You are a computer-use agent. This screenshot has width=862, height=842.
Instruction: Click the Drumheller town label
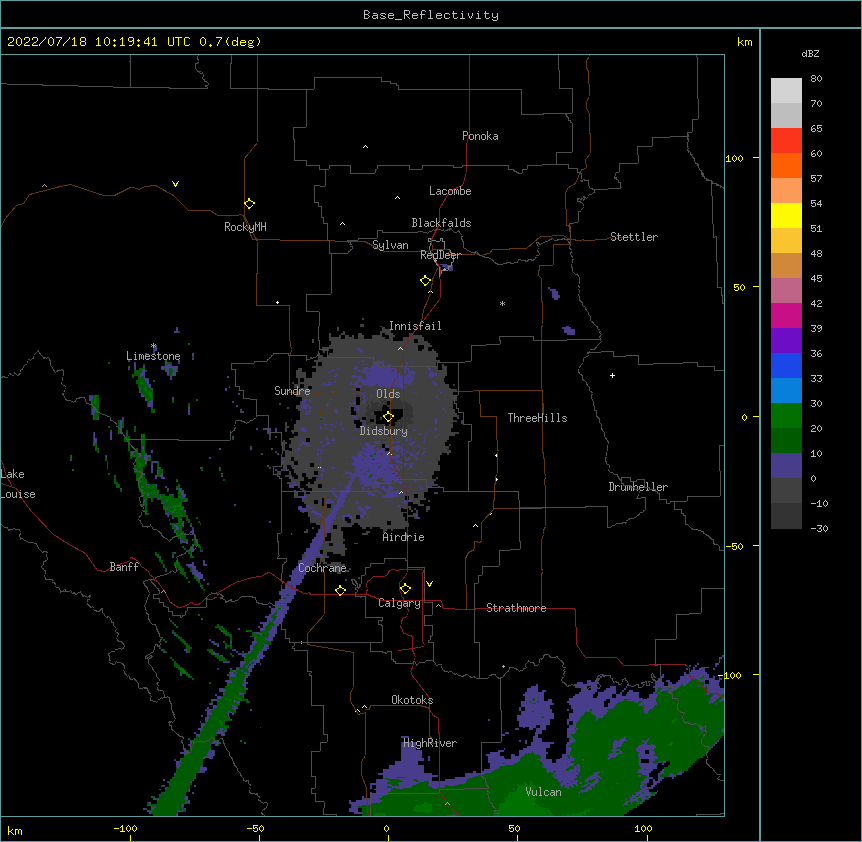coord(638,487)
